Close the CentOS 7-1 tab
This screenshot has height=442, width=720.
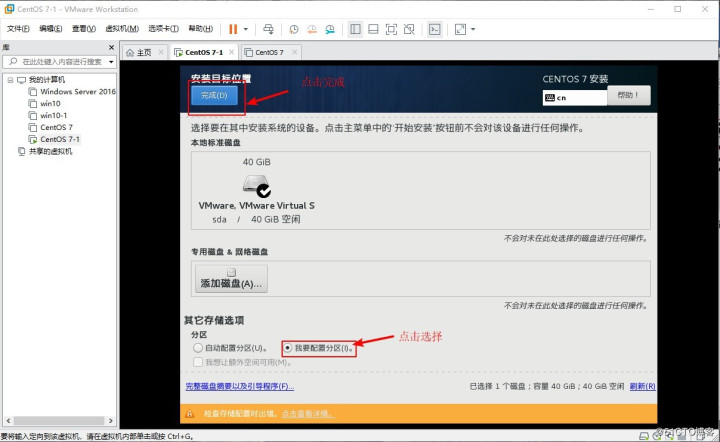coord(231,52)
